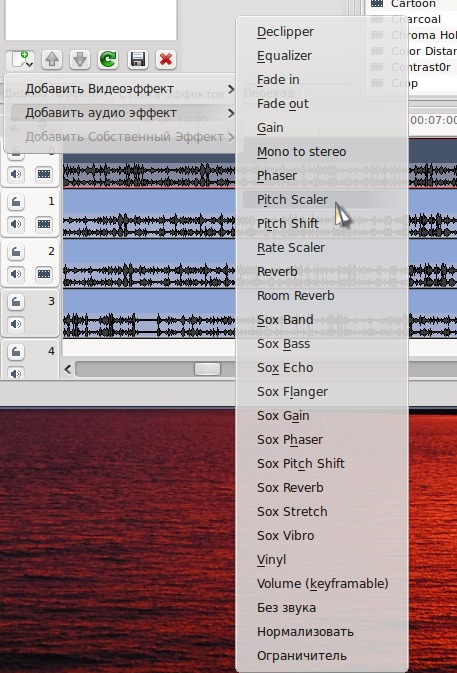Select Ограничитель limiter effect
The height and width of the screenshot is (673, 457).
point(322,657)
